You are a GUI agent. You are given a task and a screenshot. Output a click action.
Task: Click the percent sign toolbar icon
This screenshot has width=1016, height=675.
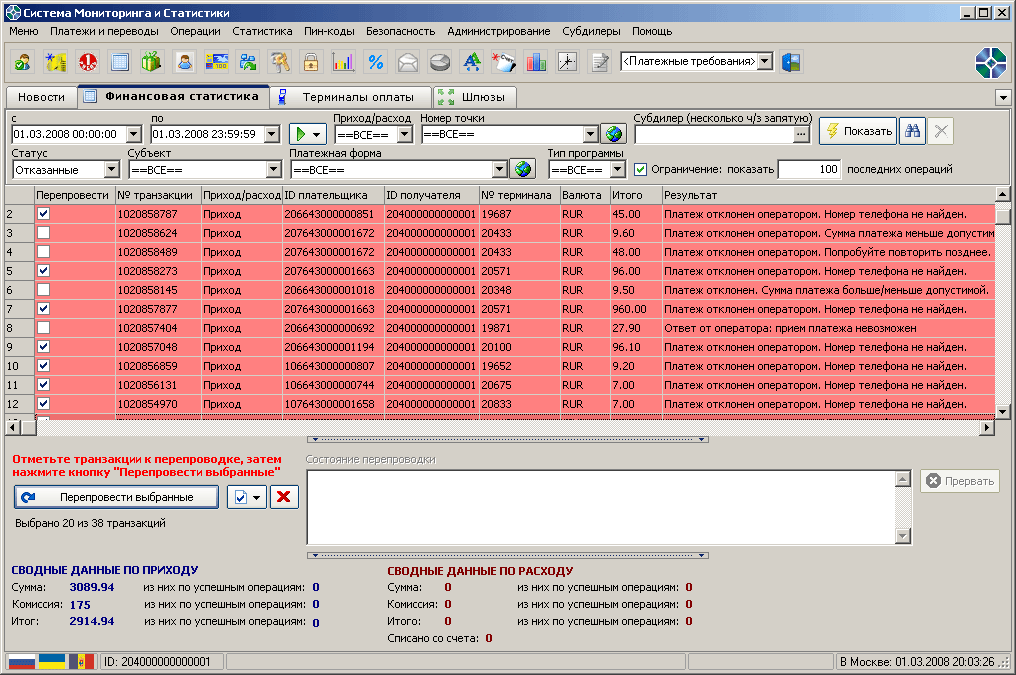coord(376,62)
